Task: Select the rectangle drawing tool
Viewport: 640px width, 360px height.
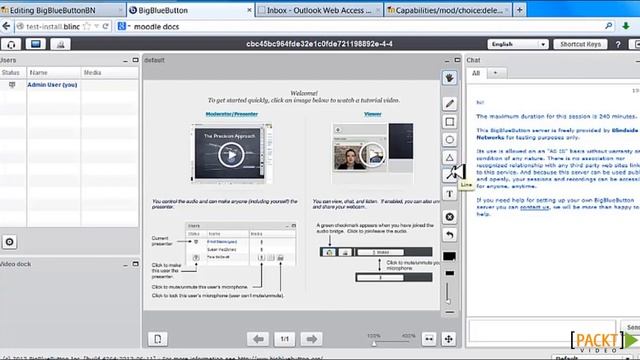Action: click(449, 122)
